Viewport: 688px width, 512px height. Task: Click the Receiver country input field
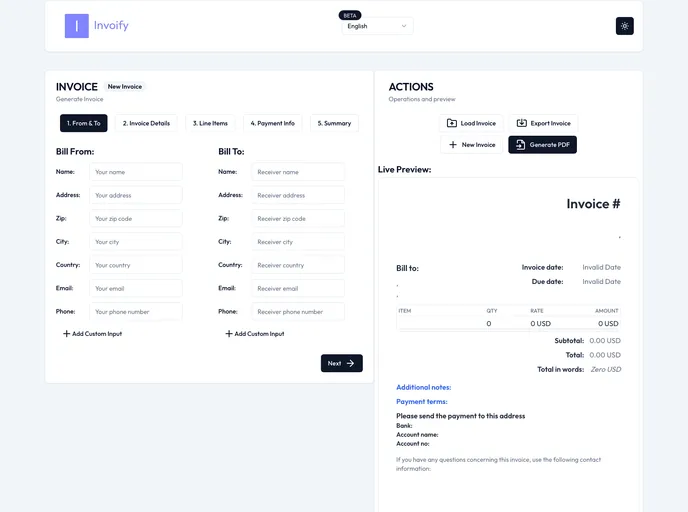coord(298,265)
